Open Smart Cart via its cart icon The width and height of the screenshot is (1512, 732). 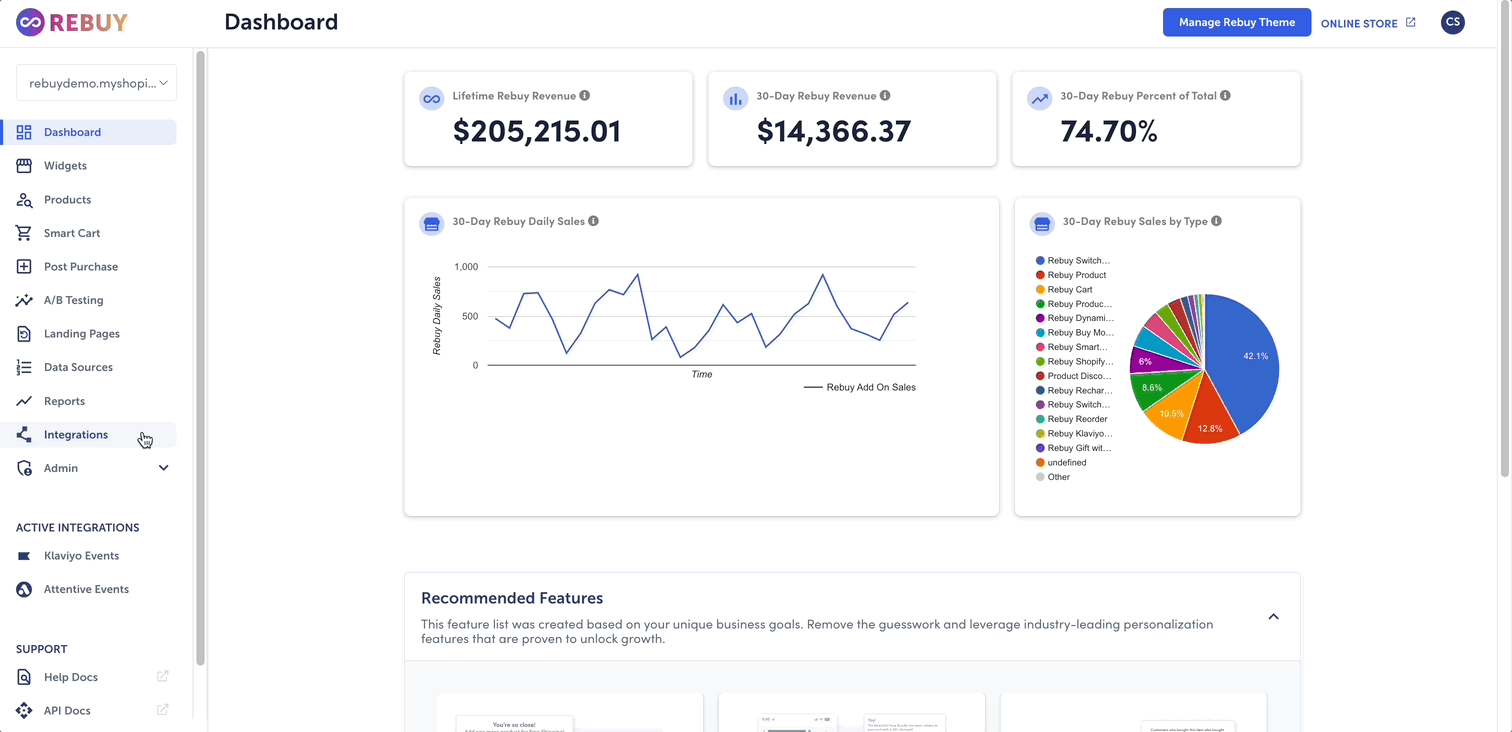tap(25, 232)
